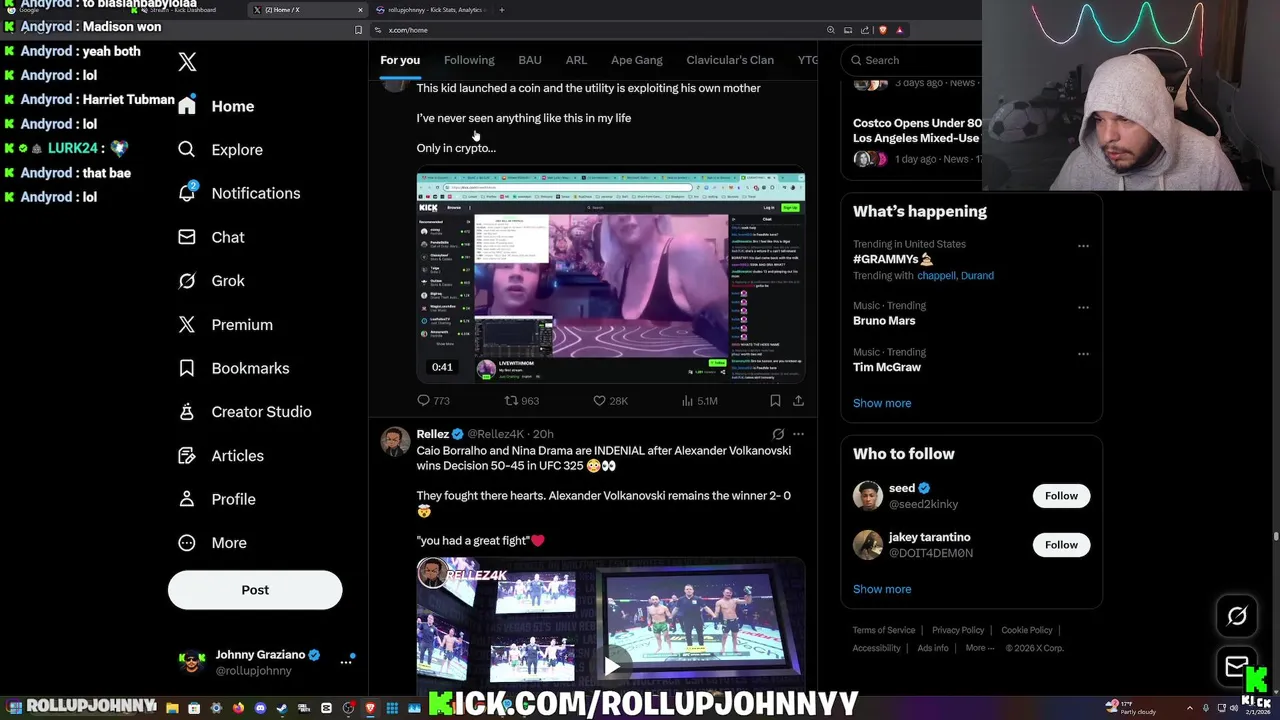Screen dimensions: 1280x720
Task: Show more under Who to follow
Action: coord(882,589)
